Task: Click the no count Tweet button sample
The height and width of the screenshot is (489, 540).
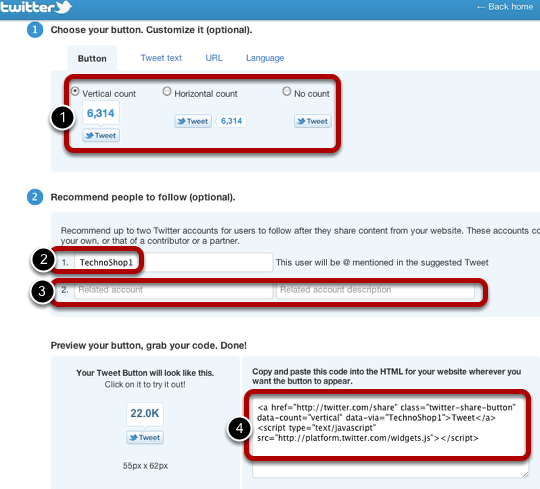Action: [x=313, y=121]
